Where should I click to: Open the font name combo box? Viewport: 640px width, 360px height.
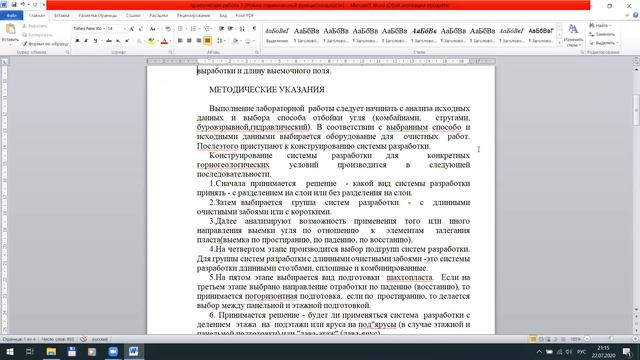point(89,29)
